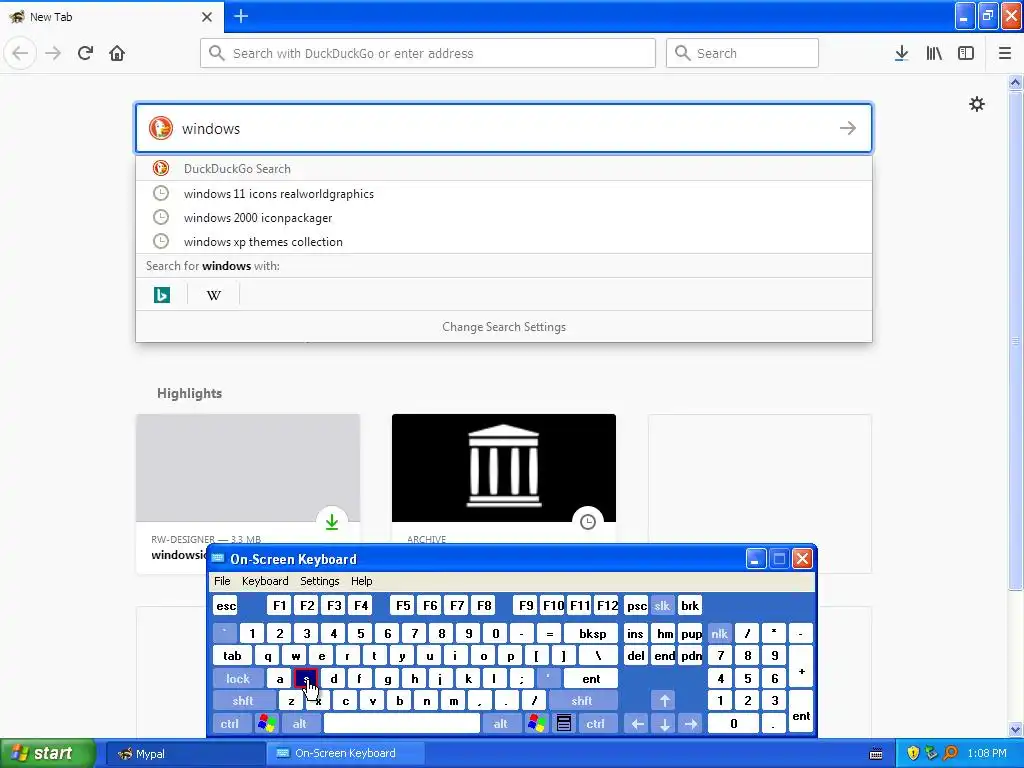Open the Archive highlight thumbnail
Screen dimensions: 1024x768
point(504,468)
